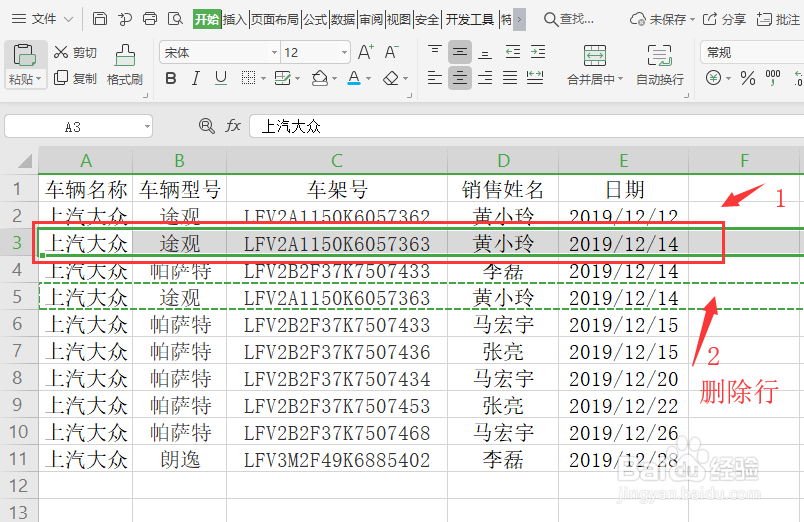Toggle vertical middle alignment
The height and width of the screenshot is (522, 804).
point(459,52)
